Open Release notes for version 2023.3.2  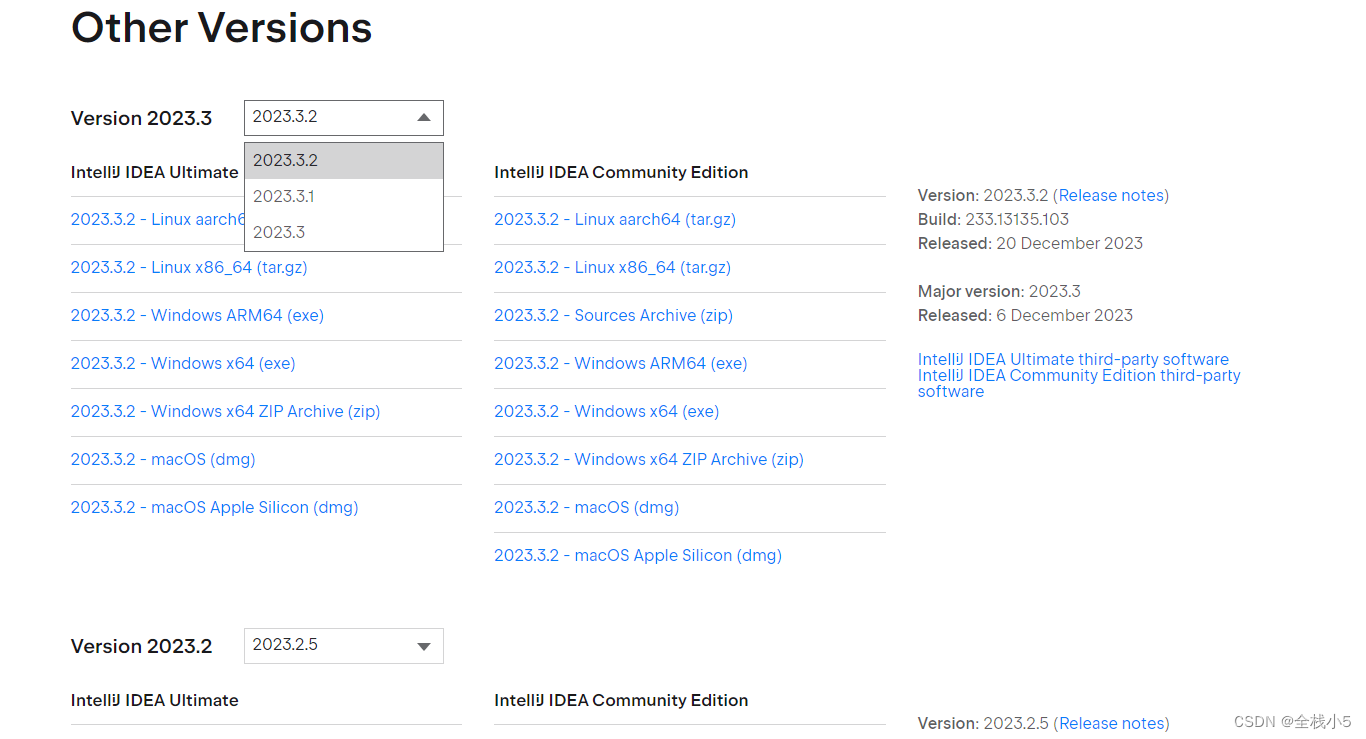(1111, 196)
